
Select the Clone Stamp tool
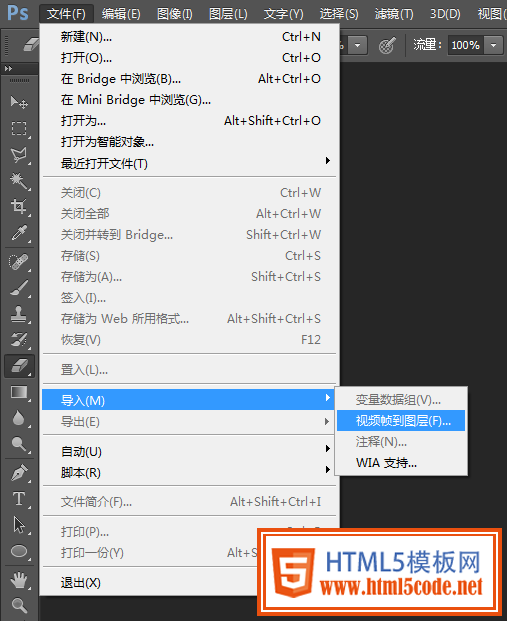[19, 314]
